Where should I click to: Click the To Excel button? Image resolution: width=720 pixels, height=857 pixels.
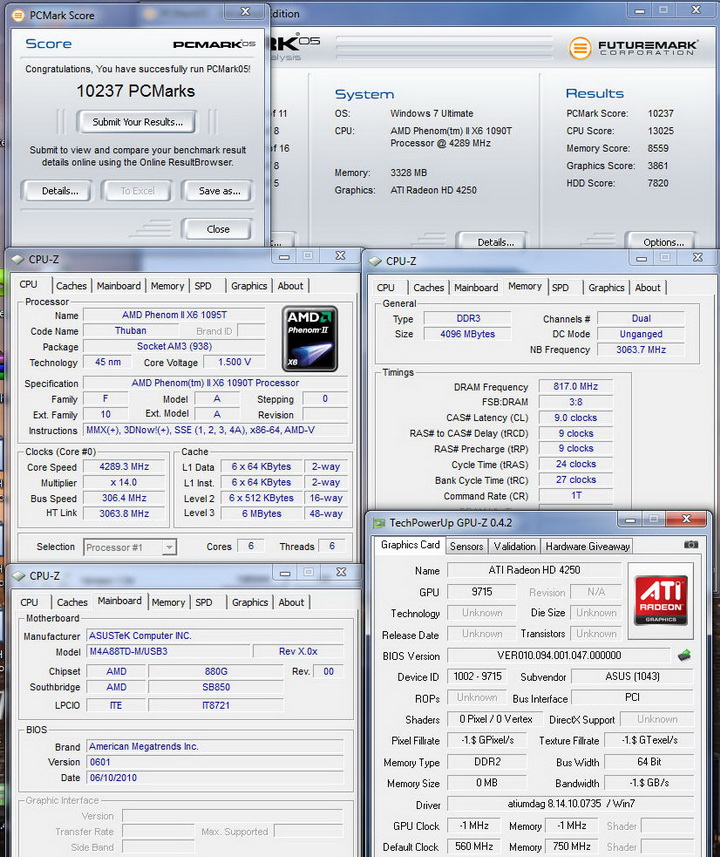137,191
